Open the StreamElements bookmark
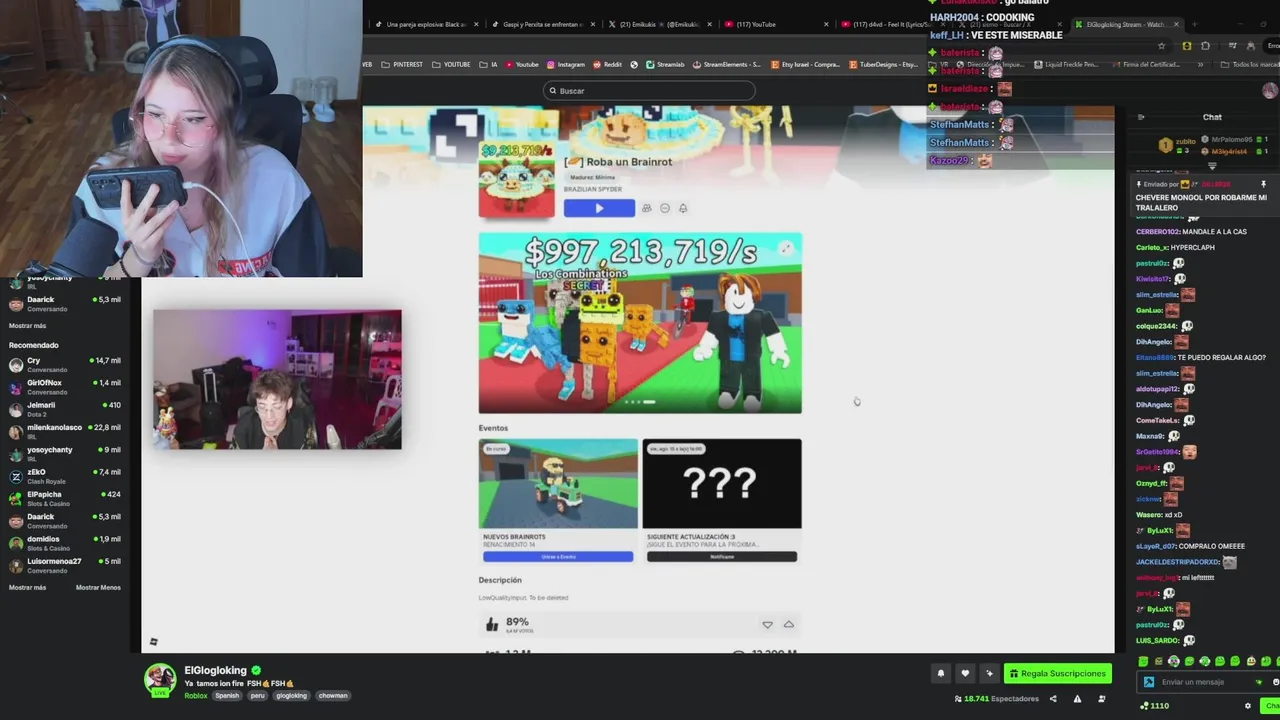The height and width of the screenshot is (720, 1280). point(726,64)
